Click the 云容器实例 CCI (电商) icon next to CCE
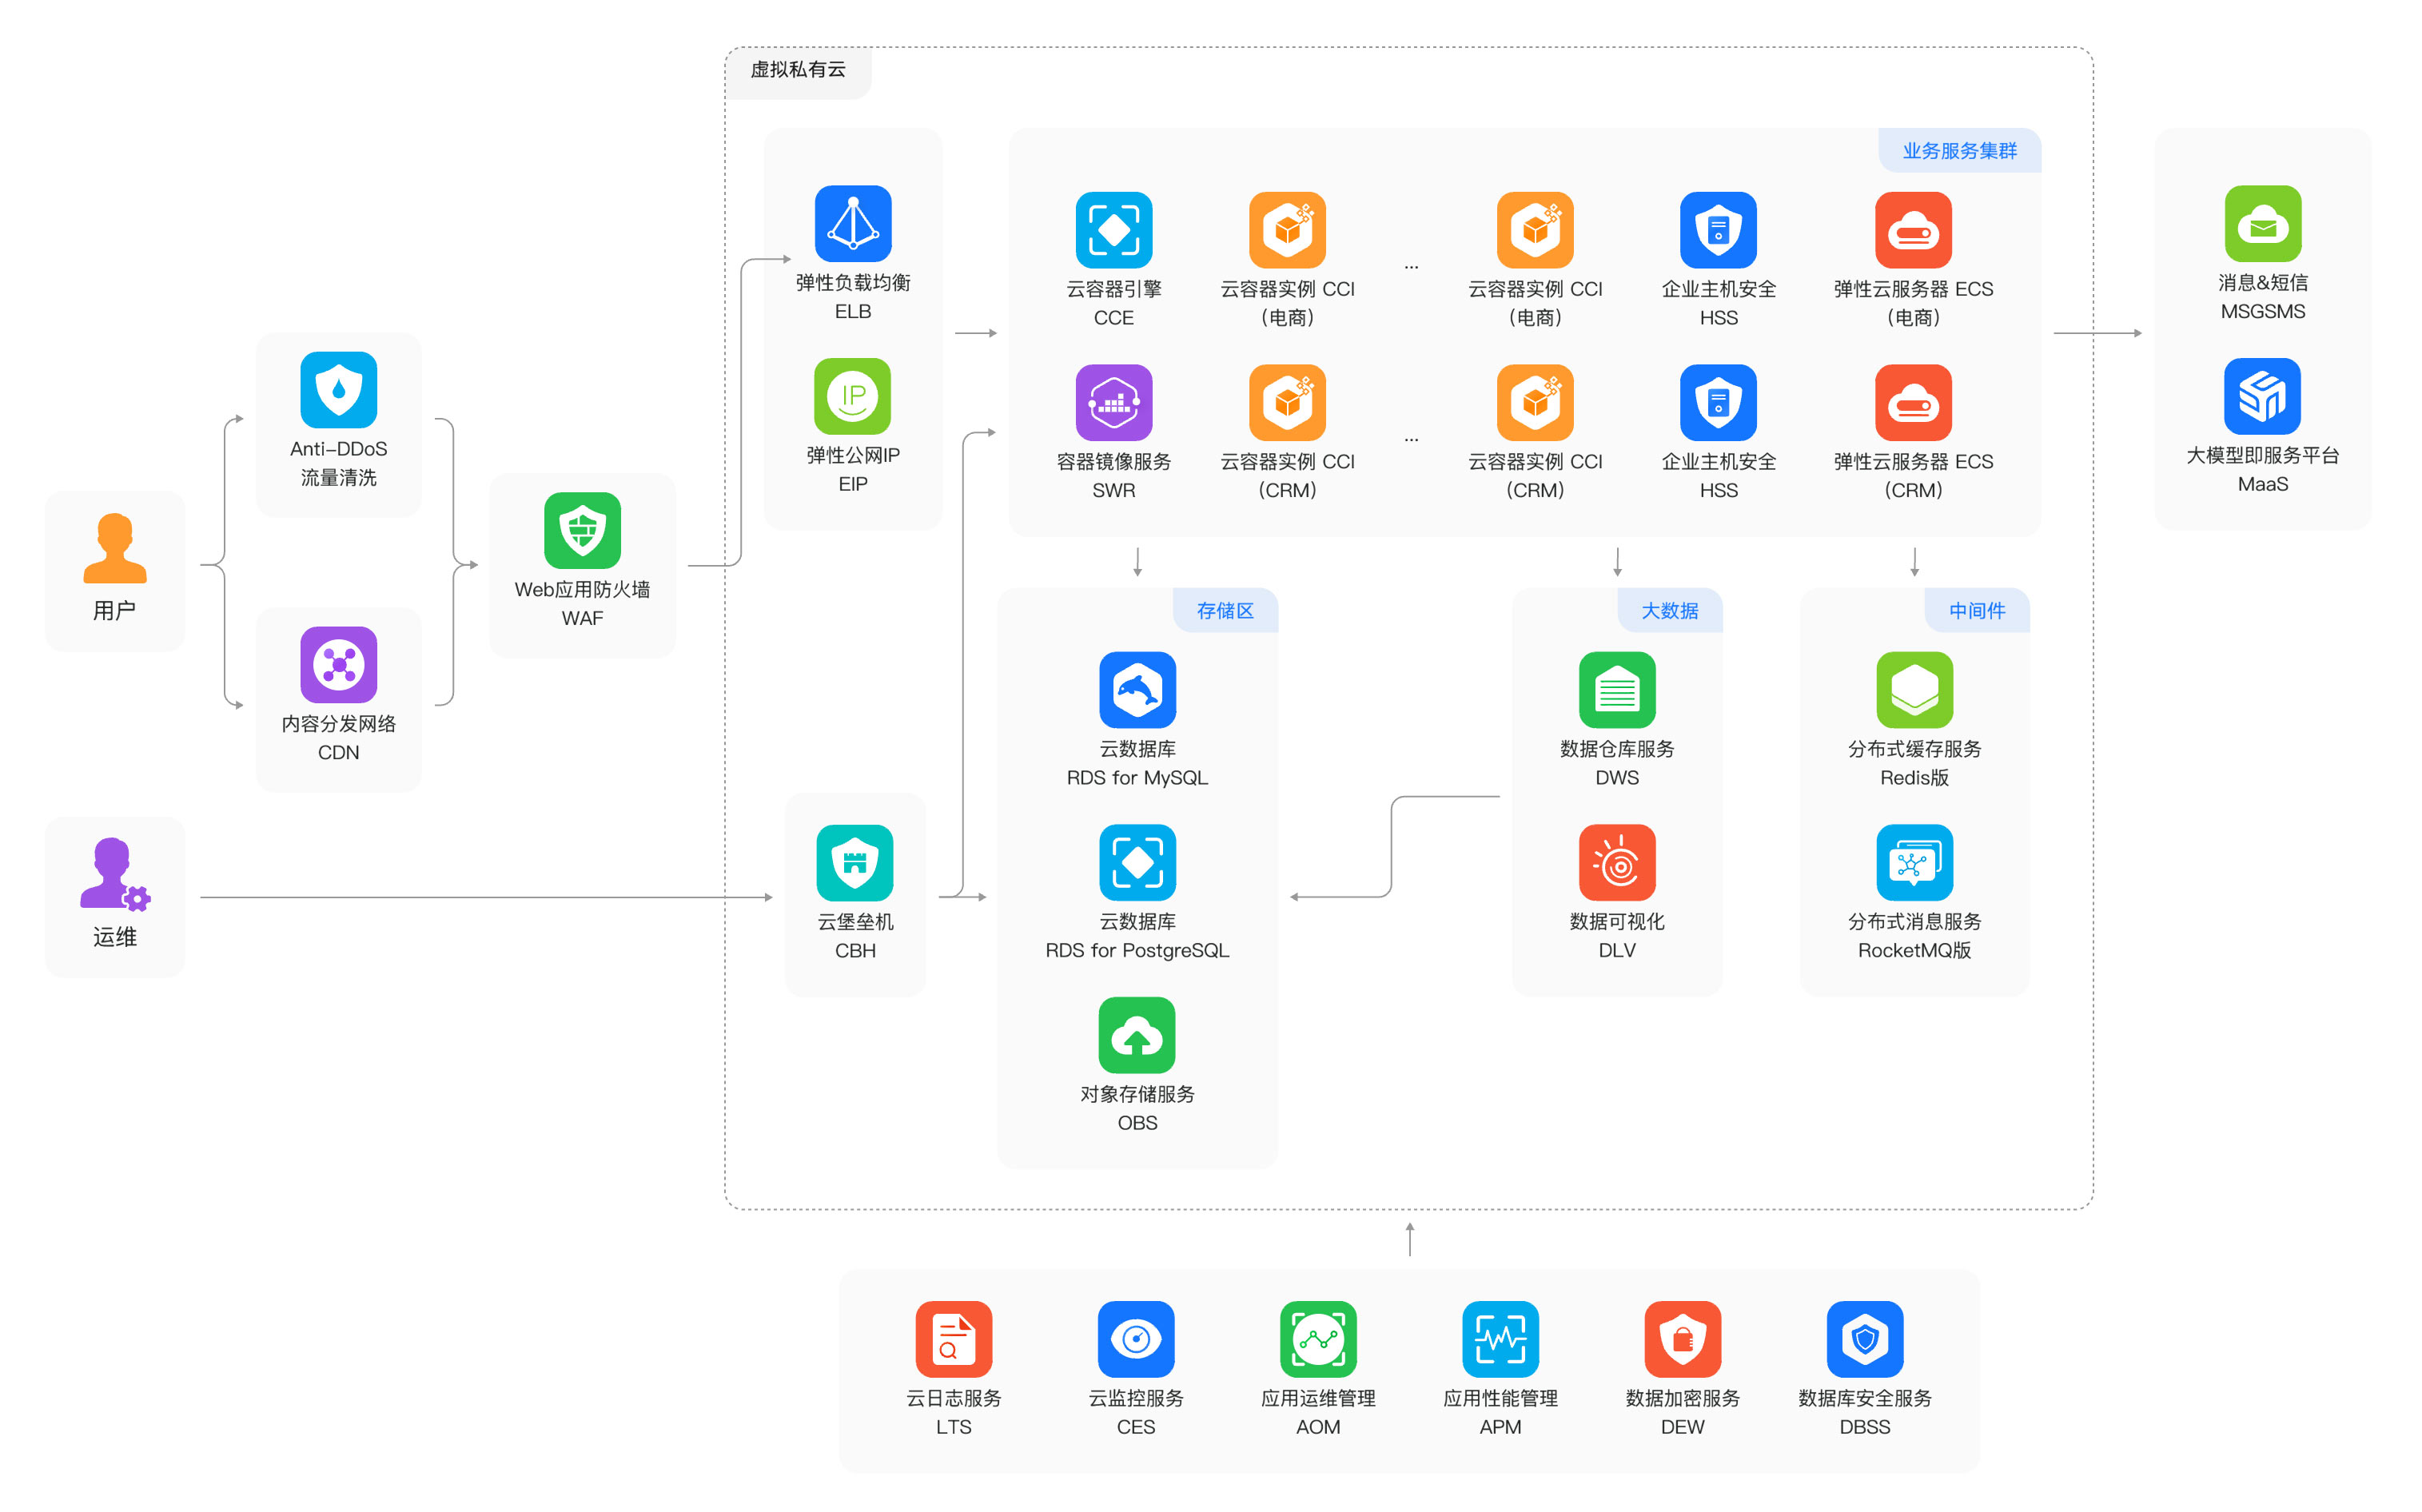 (1287, 230)
